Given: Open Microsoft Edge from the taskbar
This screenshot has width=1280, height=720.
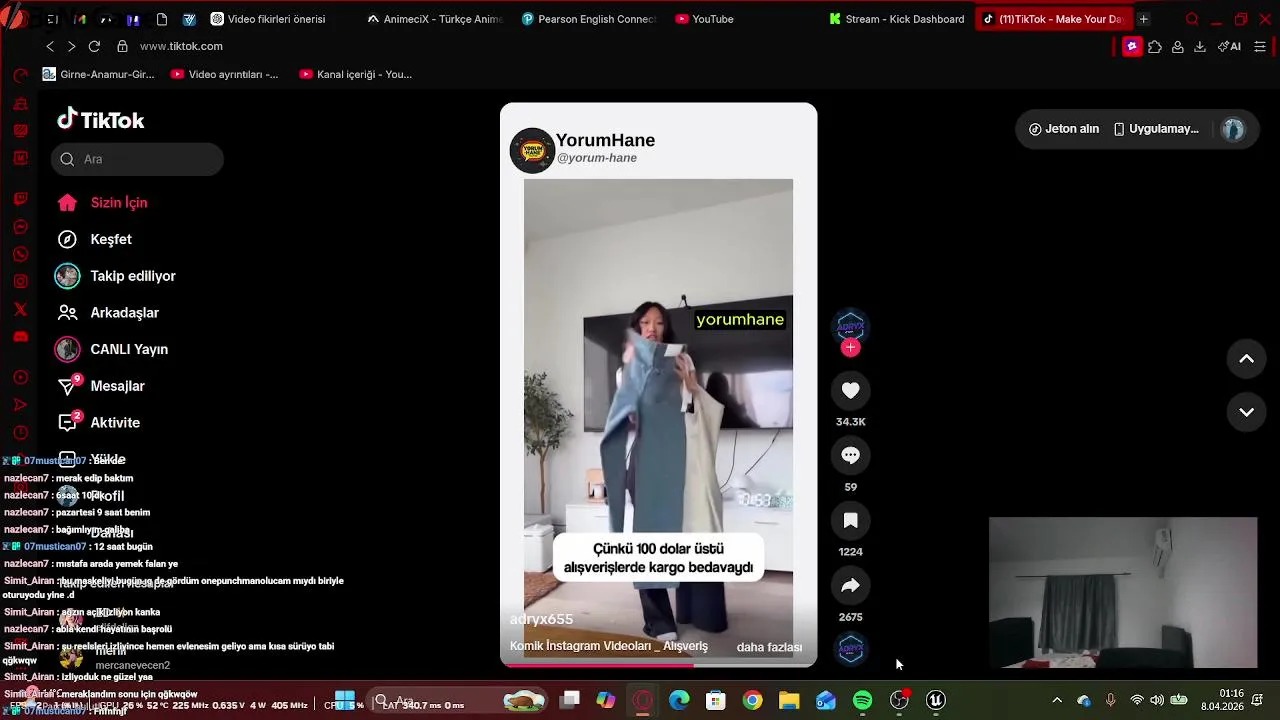Looking at the screenshot, I should 679,701.
